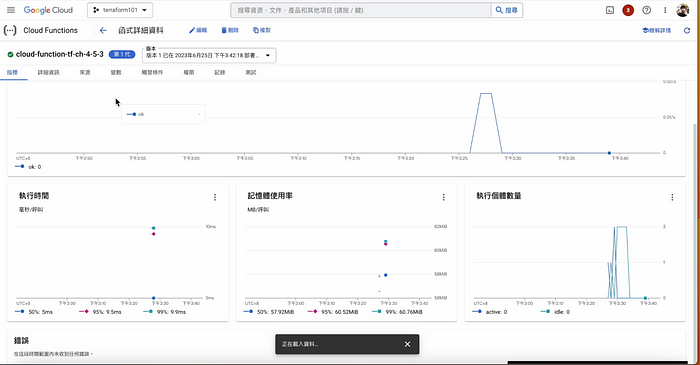Click the 函式詳細資料 page title
This screenshot has height=365, width=700.
[141, 30]
